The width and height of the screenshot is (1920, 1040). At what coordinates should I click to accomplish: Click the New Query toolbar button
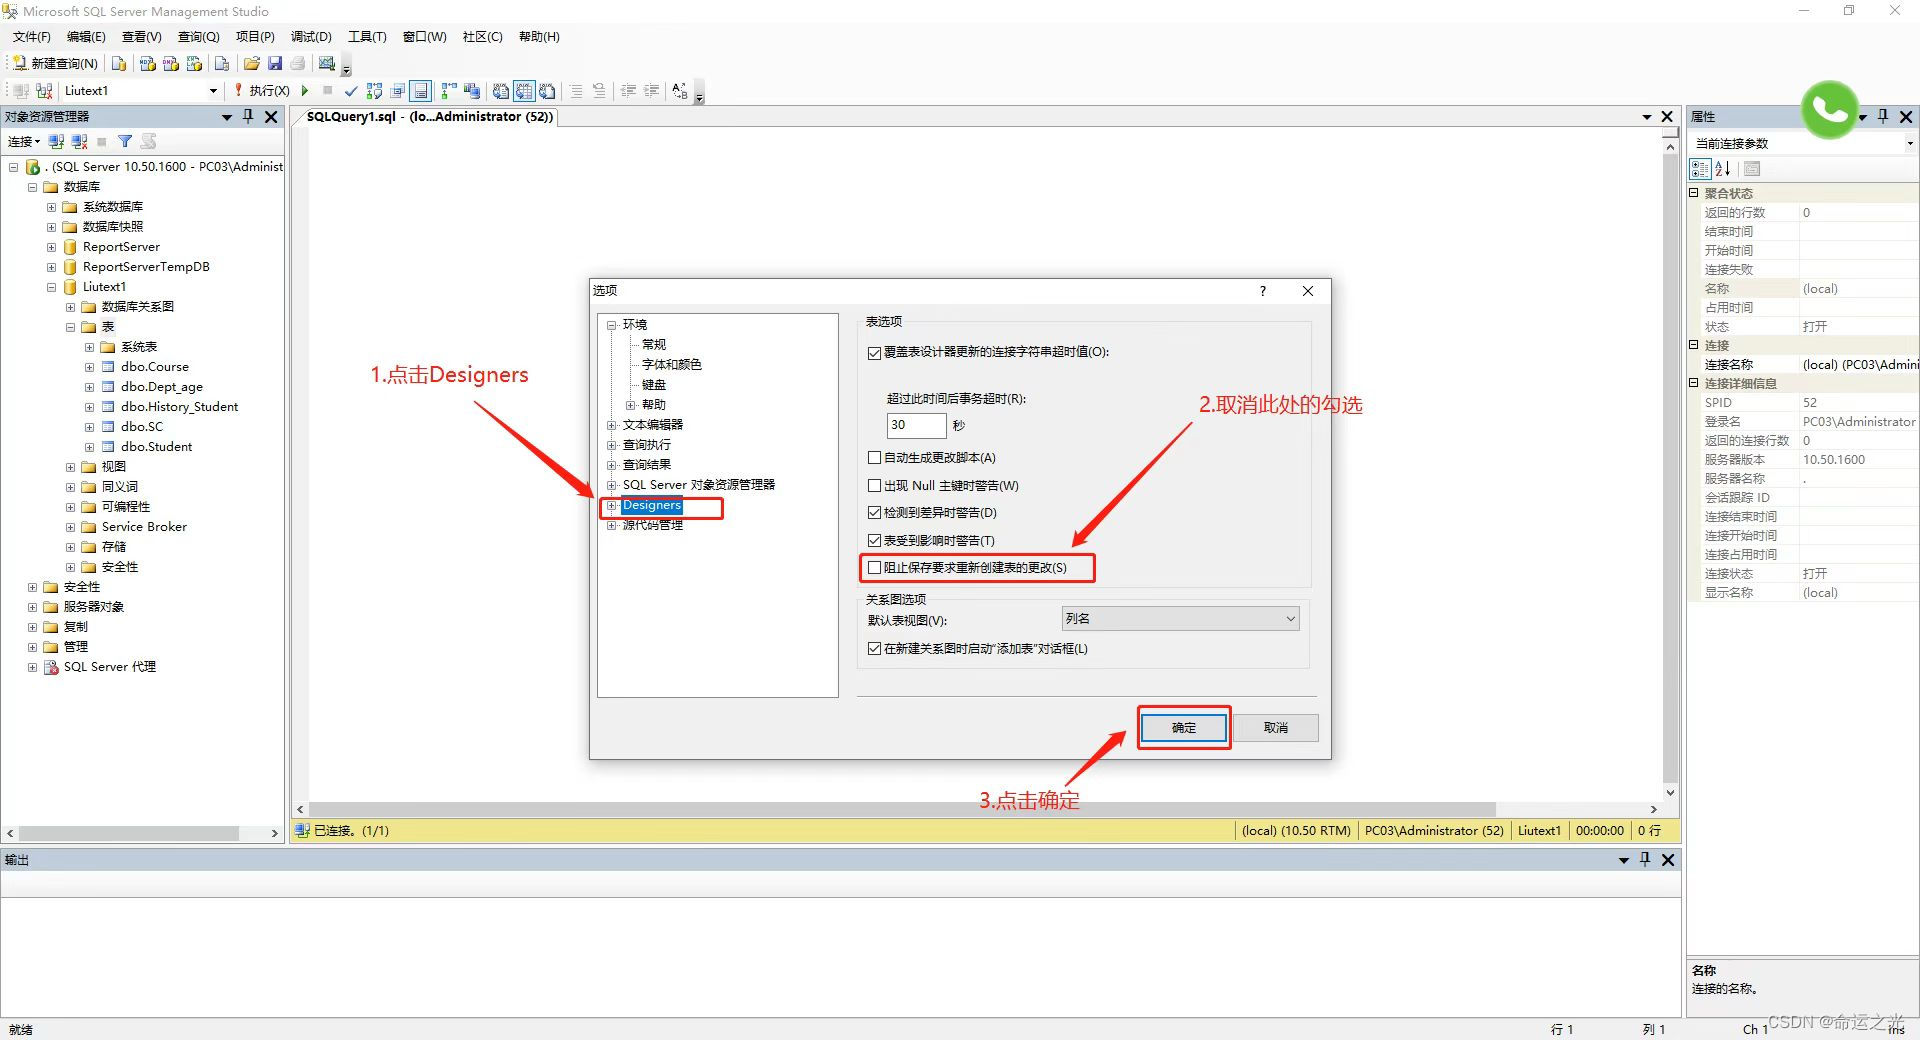[55, 63]
